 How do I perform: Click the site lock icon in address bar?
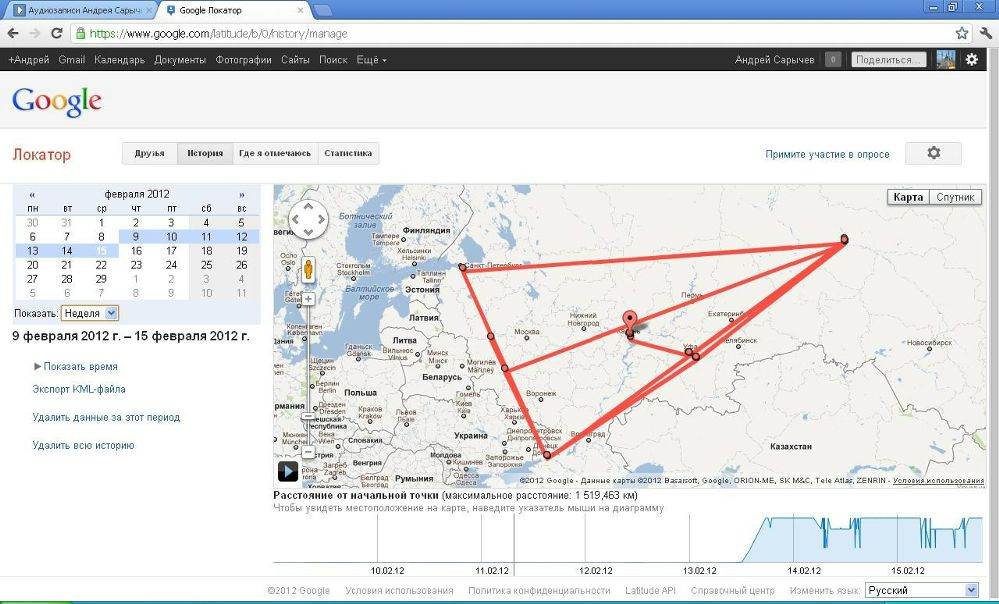80,33
